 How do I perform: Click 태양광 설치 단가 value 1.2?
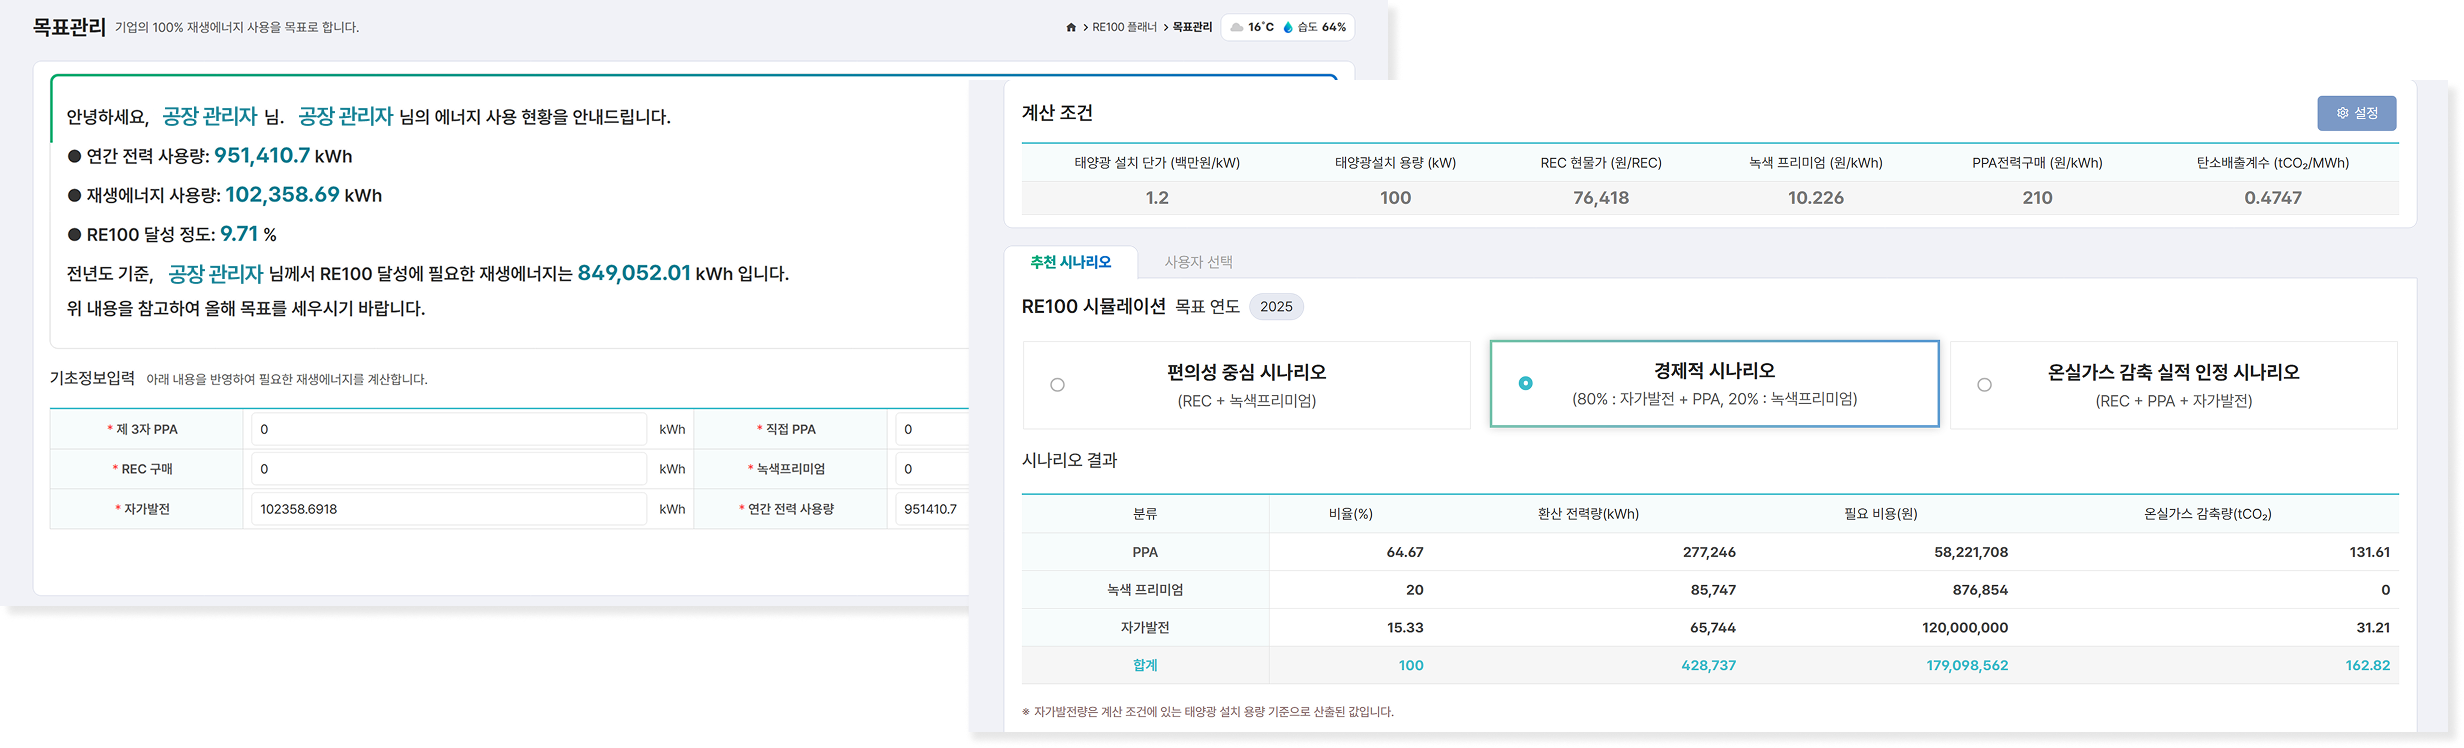pyautogui.click(x=1157, y=198)
